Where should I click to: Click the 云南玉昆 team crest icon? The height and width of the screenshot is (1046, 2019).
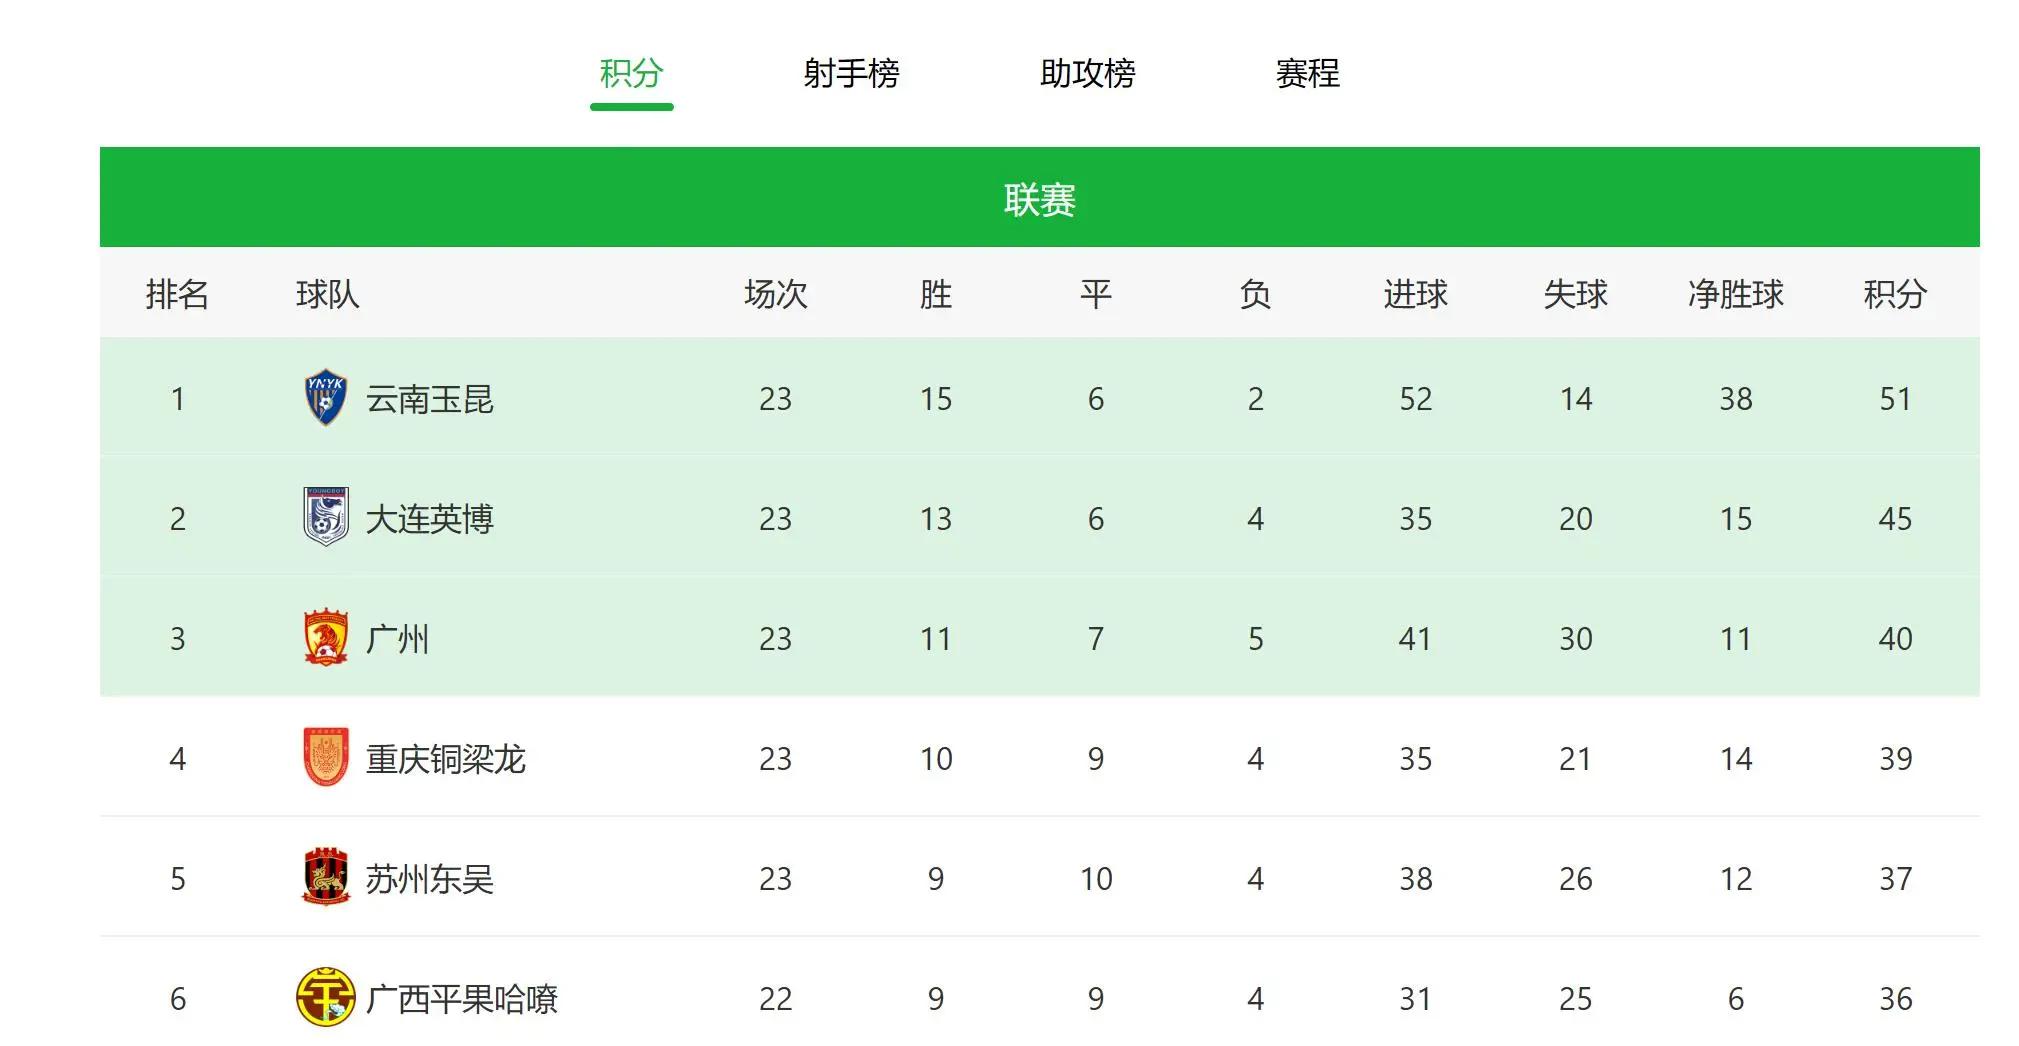tap(325, 398)
